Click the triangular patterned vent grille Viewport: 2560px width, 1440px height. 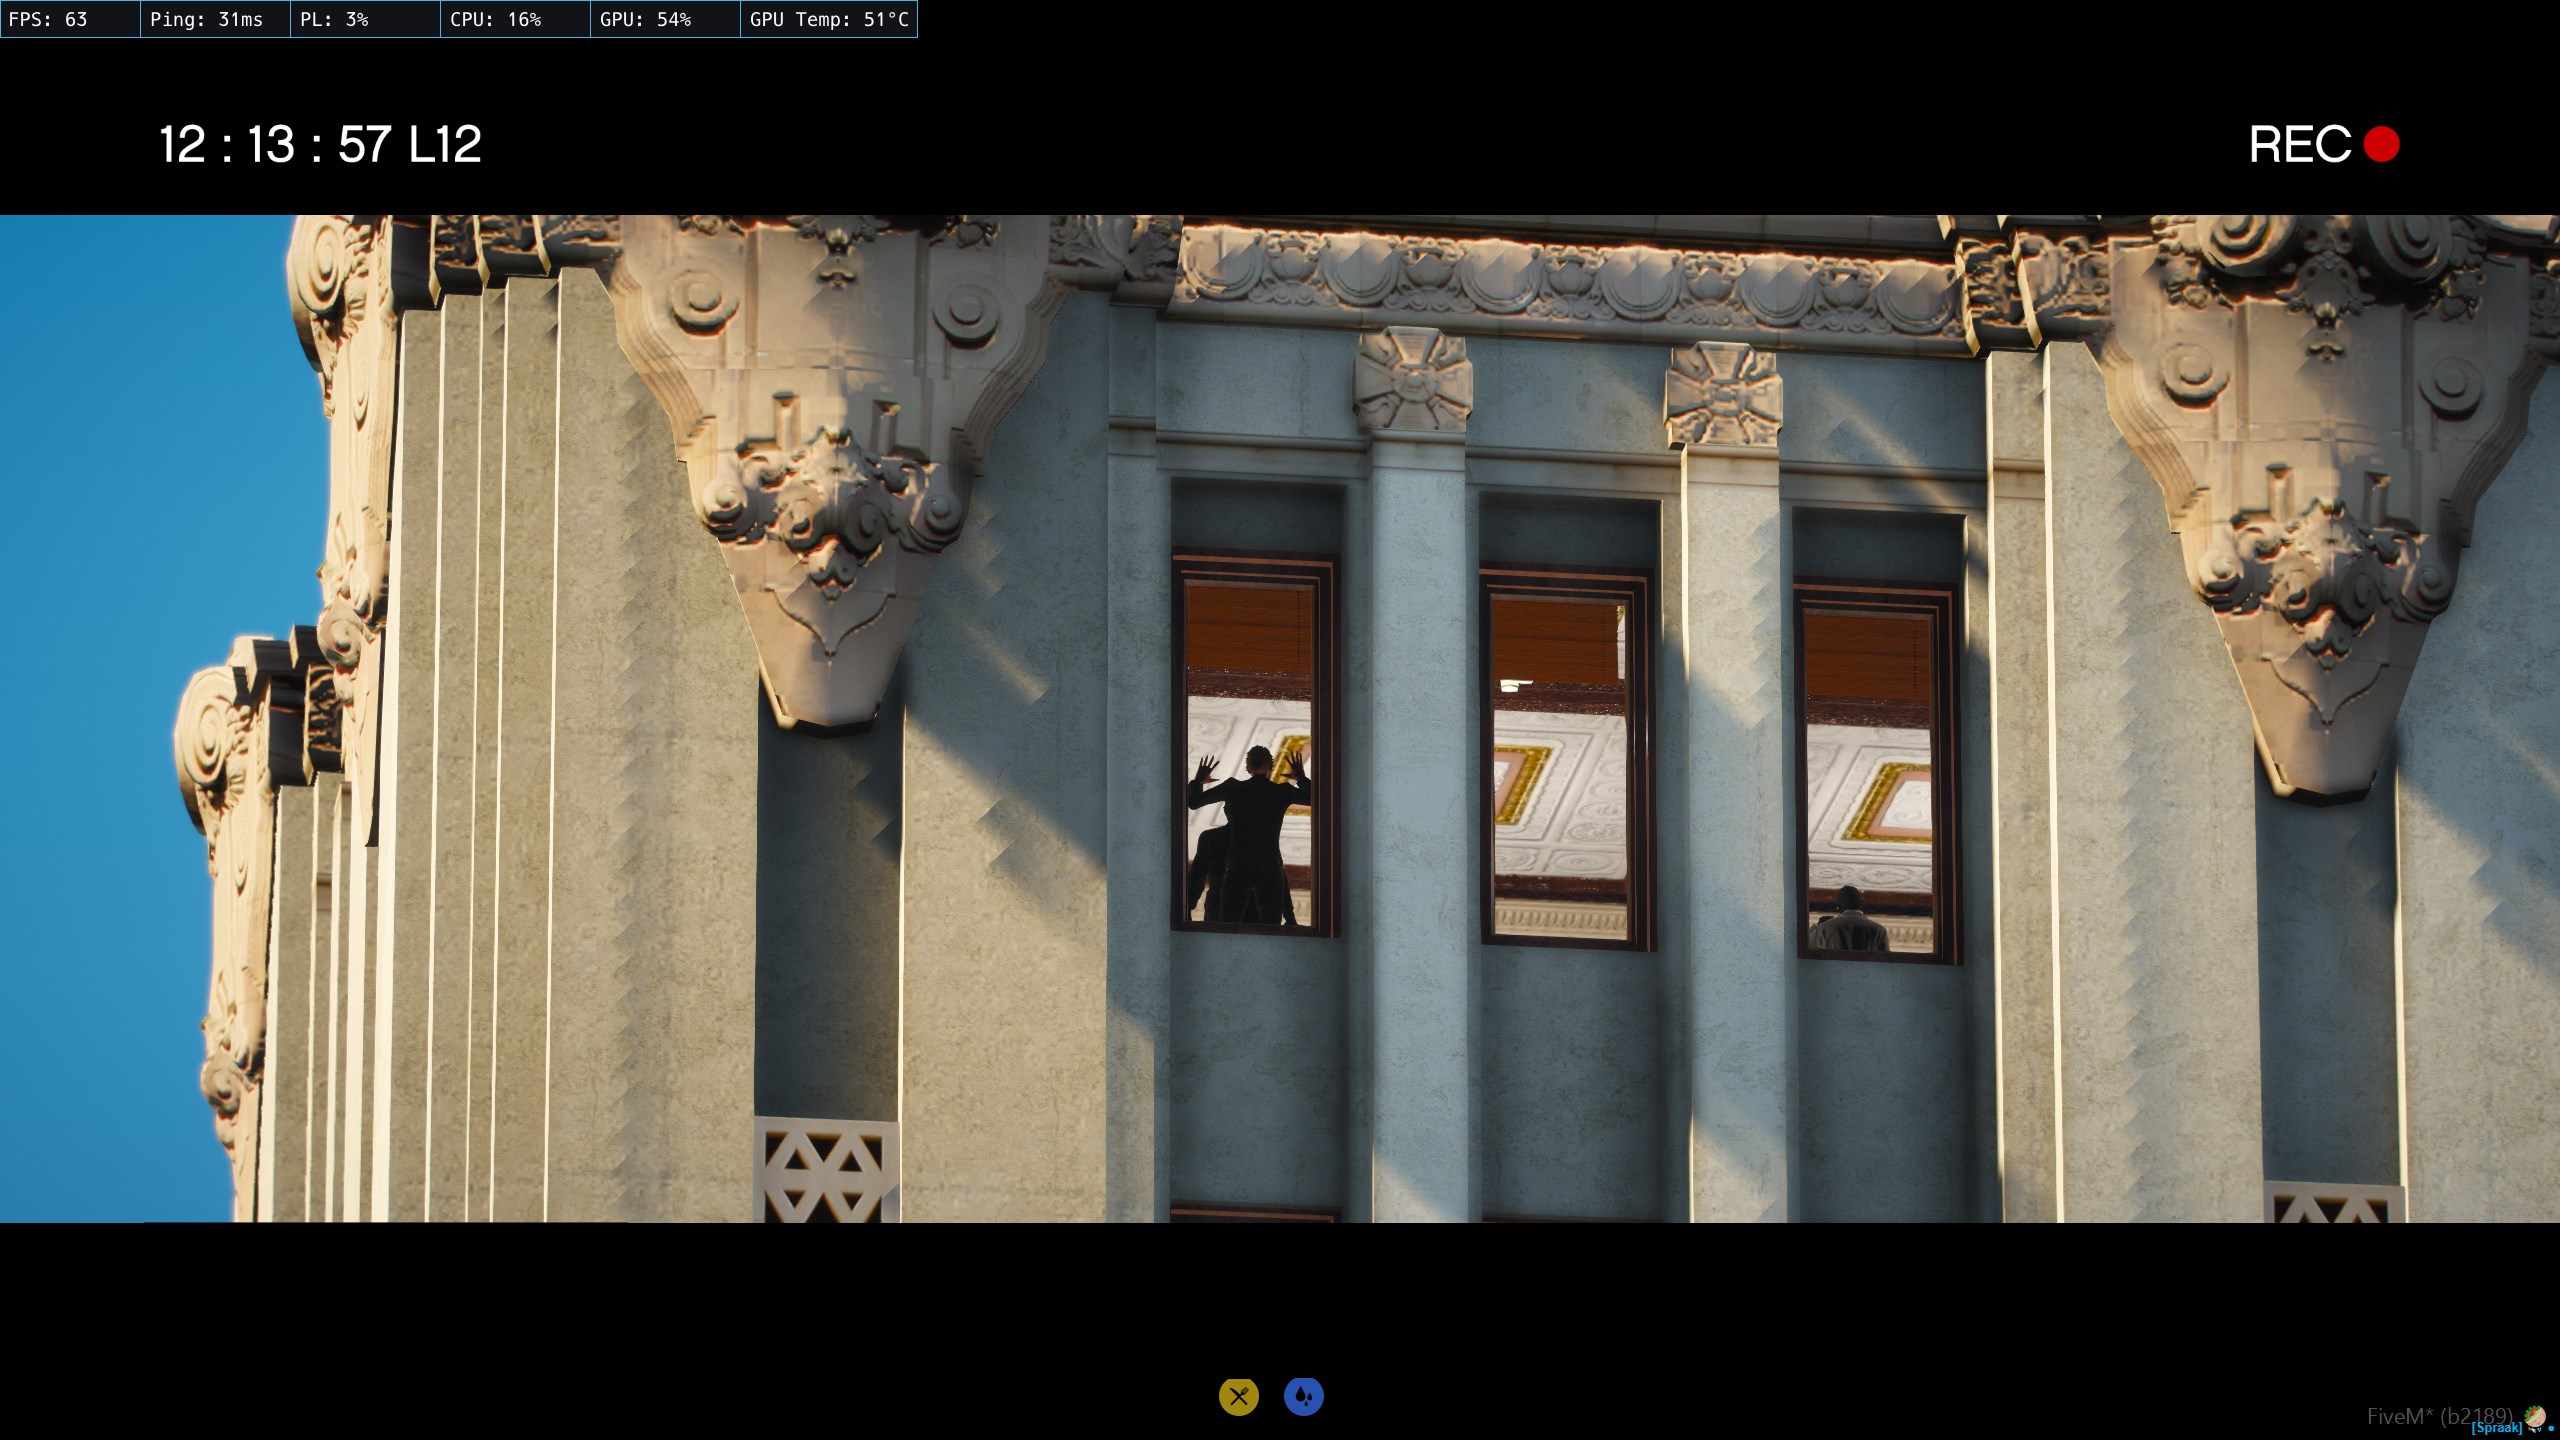tap(826, 1170)
